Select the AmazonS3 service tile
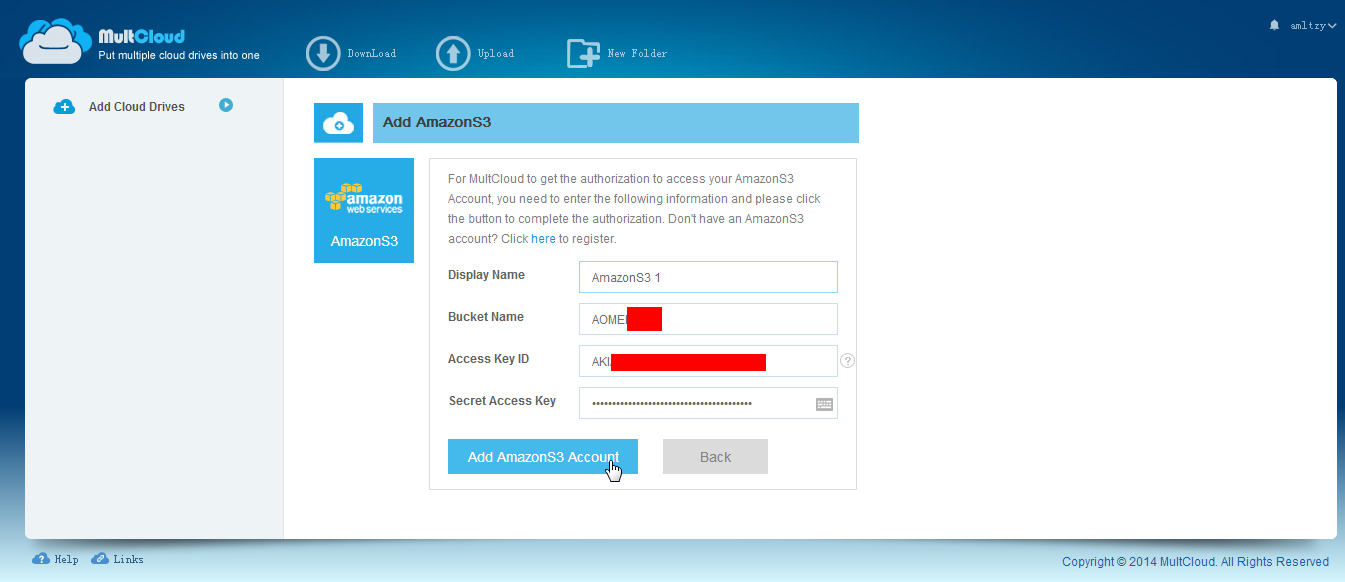The width and height of the screenshot is (1345, 582). coord(364,211)
